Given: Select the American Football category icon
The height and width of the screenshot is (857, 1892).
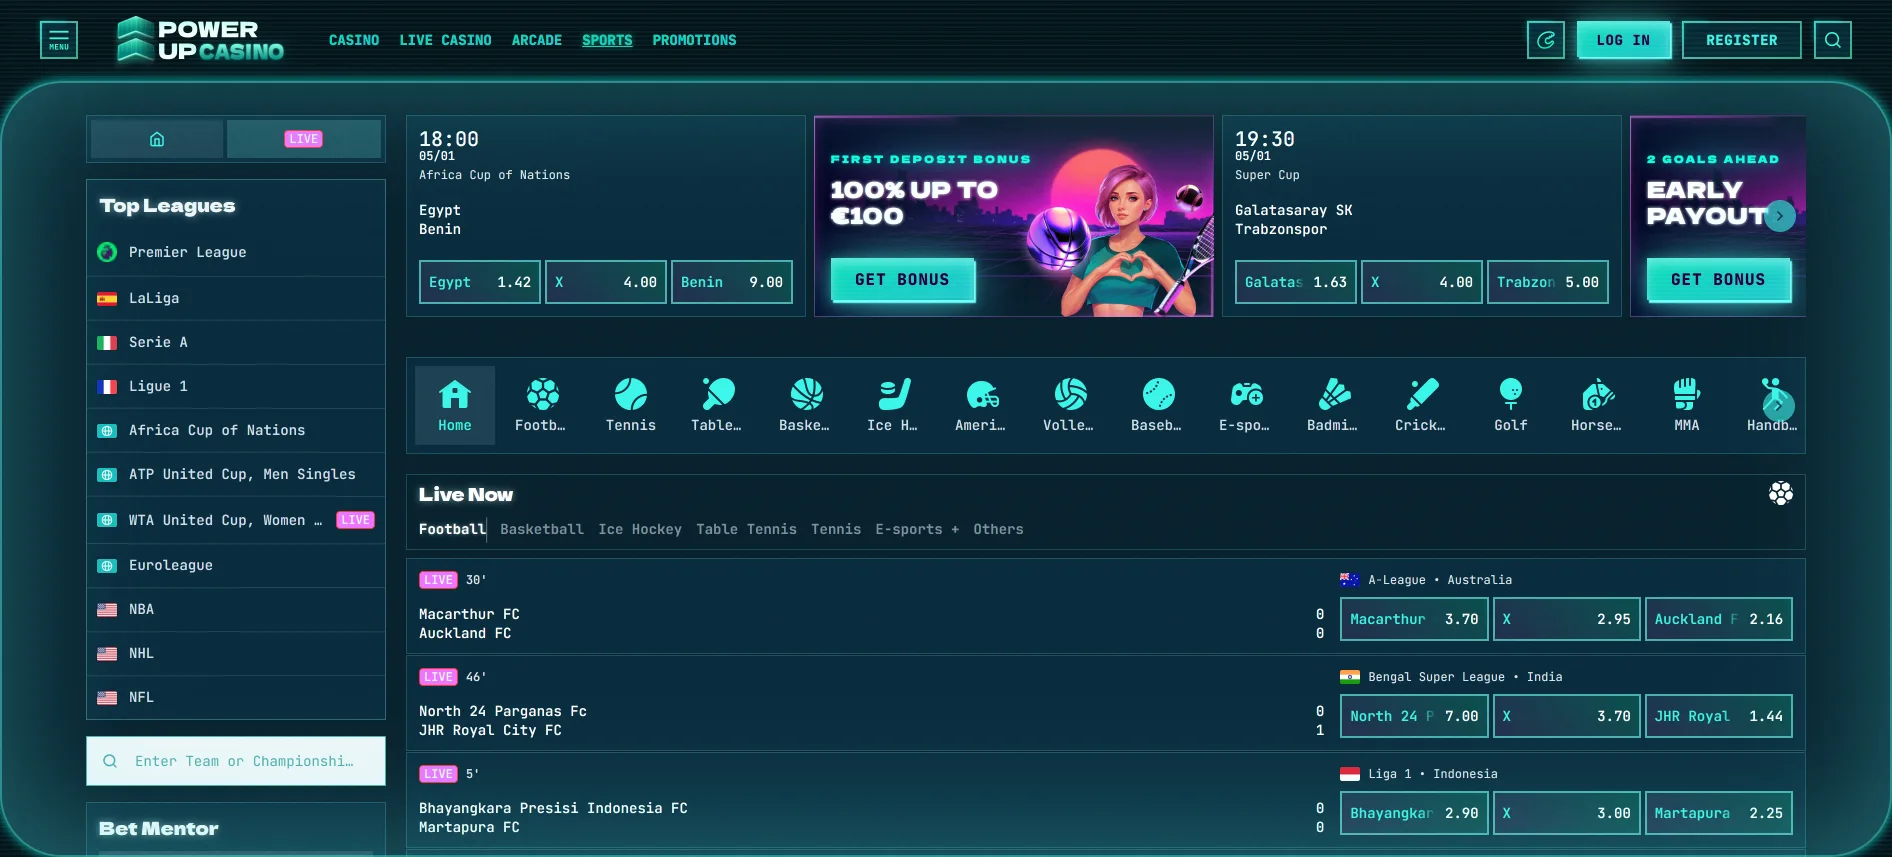Looking at the screenshot, I should 983,405.
